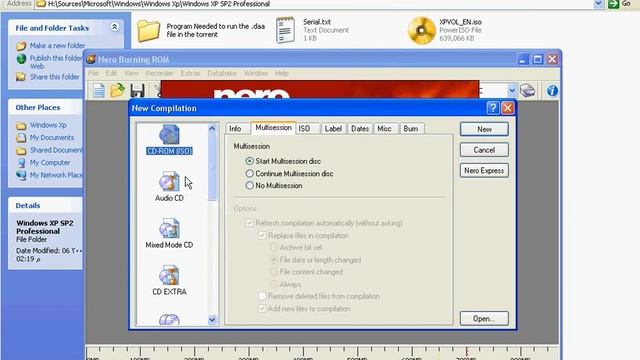Screen dimensions: 640x360
Task: Click the Share this folder icon
Action: 21,77
